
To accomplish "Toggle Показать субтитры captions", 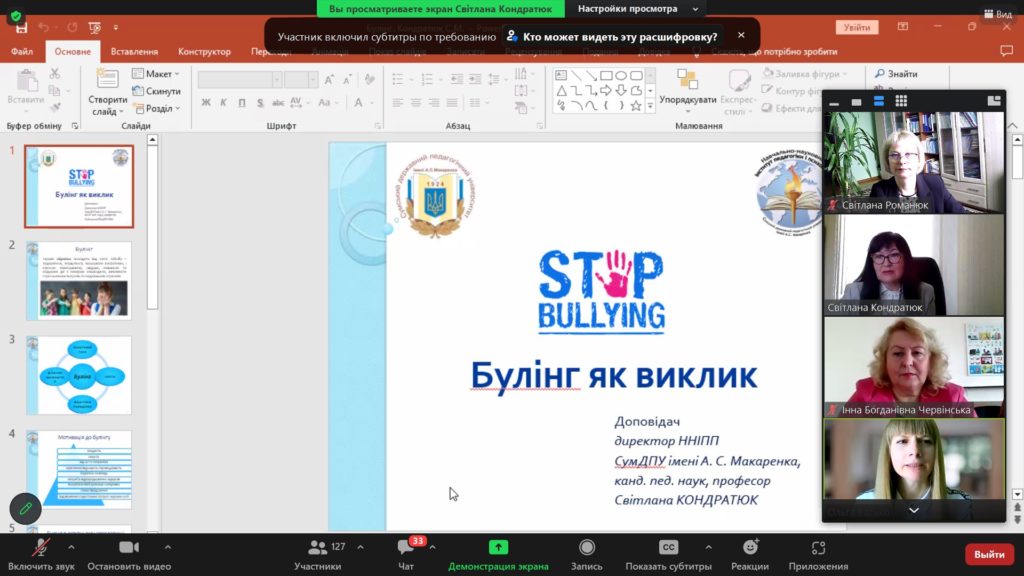I will tap(668, 555).
